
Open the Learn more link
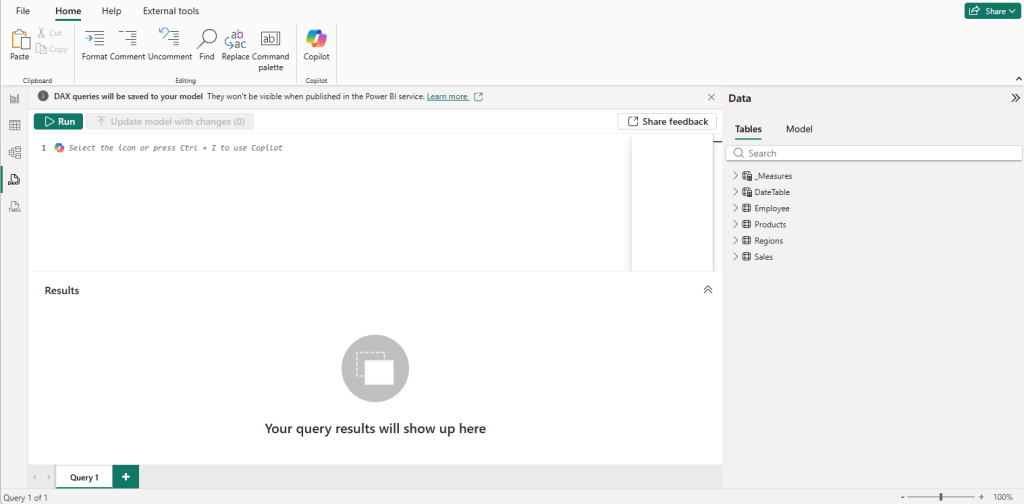pyautogui.click(x=447, y=97)
